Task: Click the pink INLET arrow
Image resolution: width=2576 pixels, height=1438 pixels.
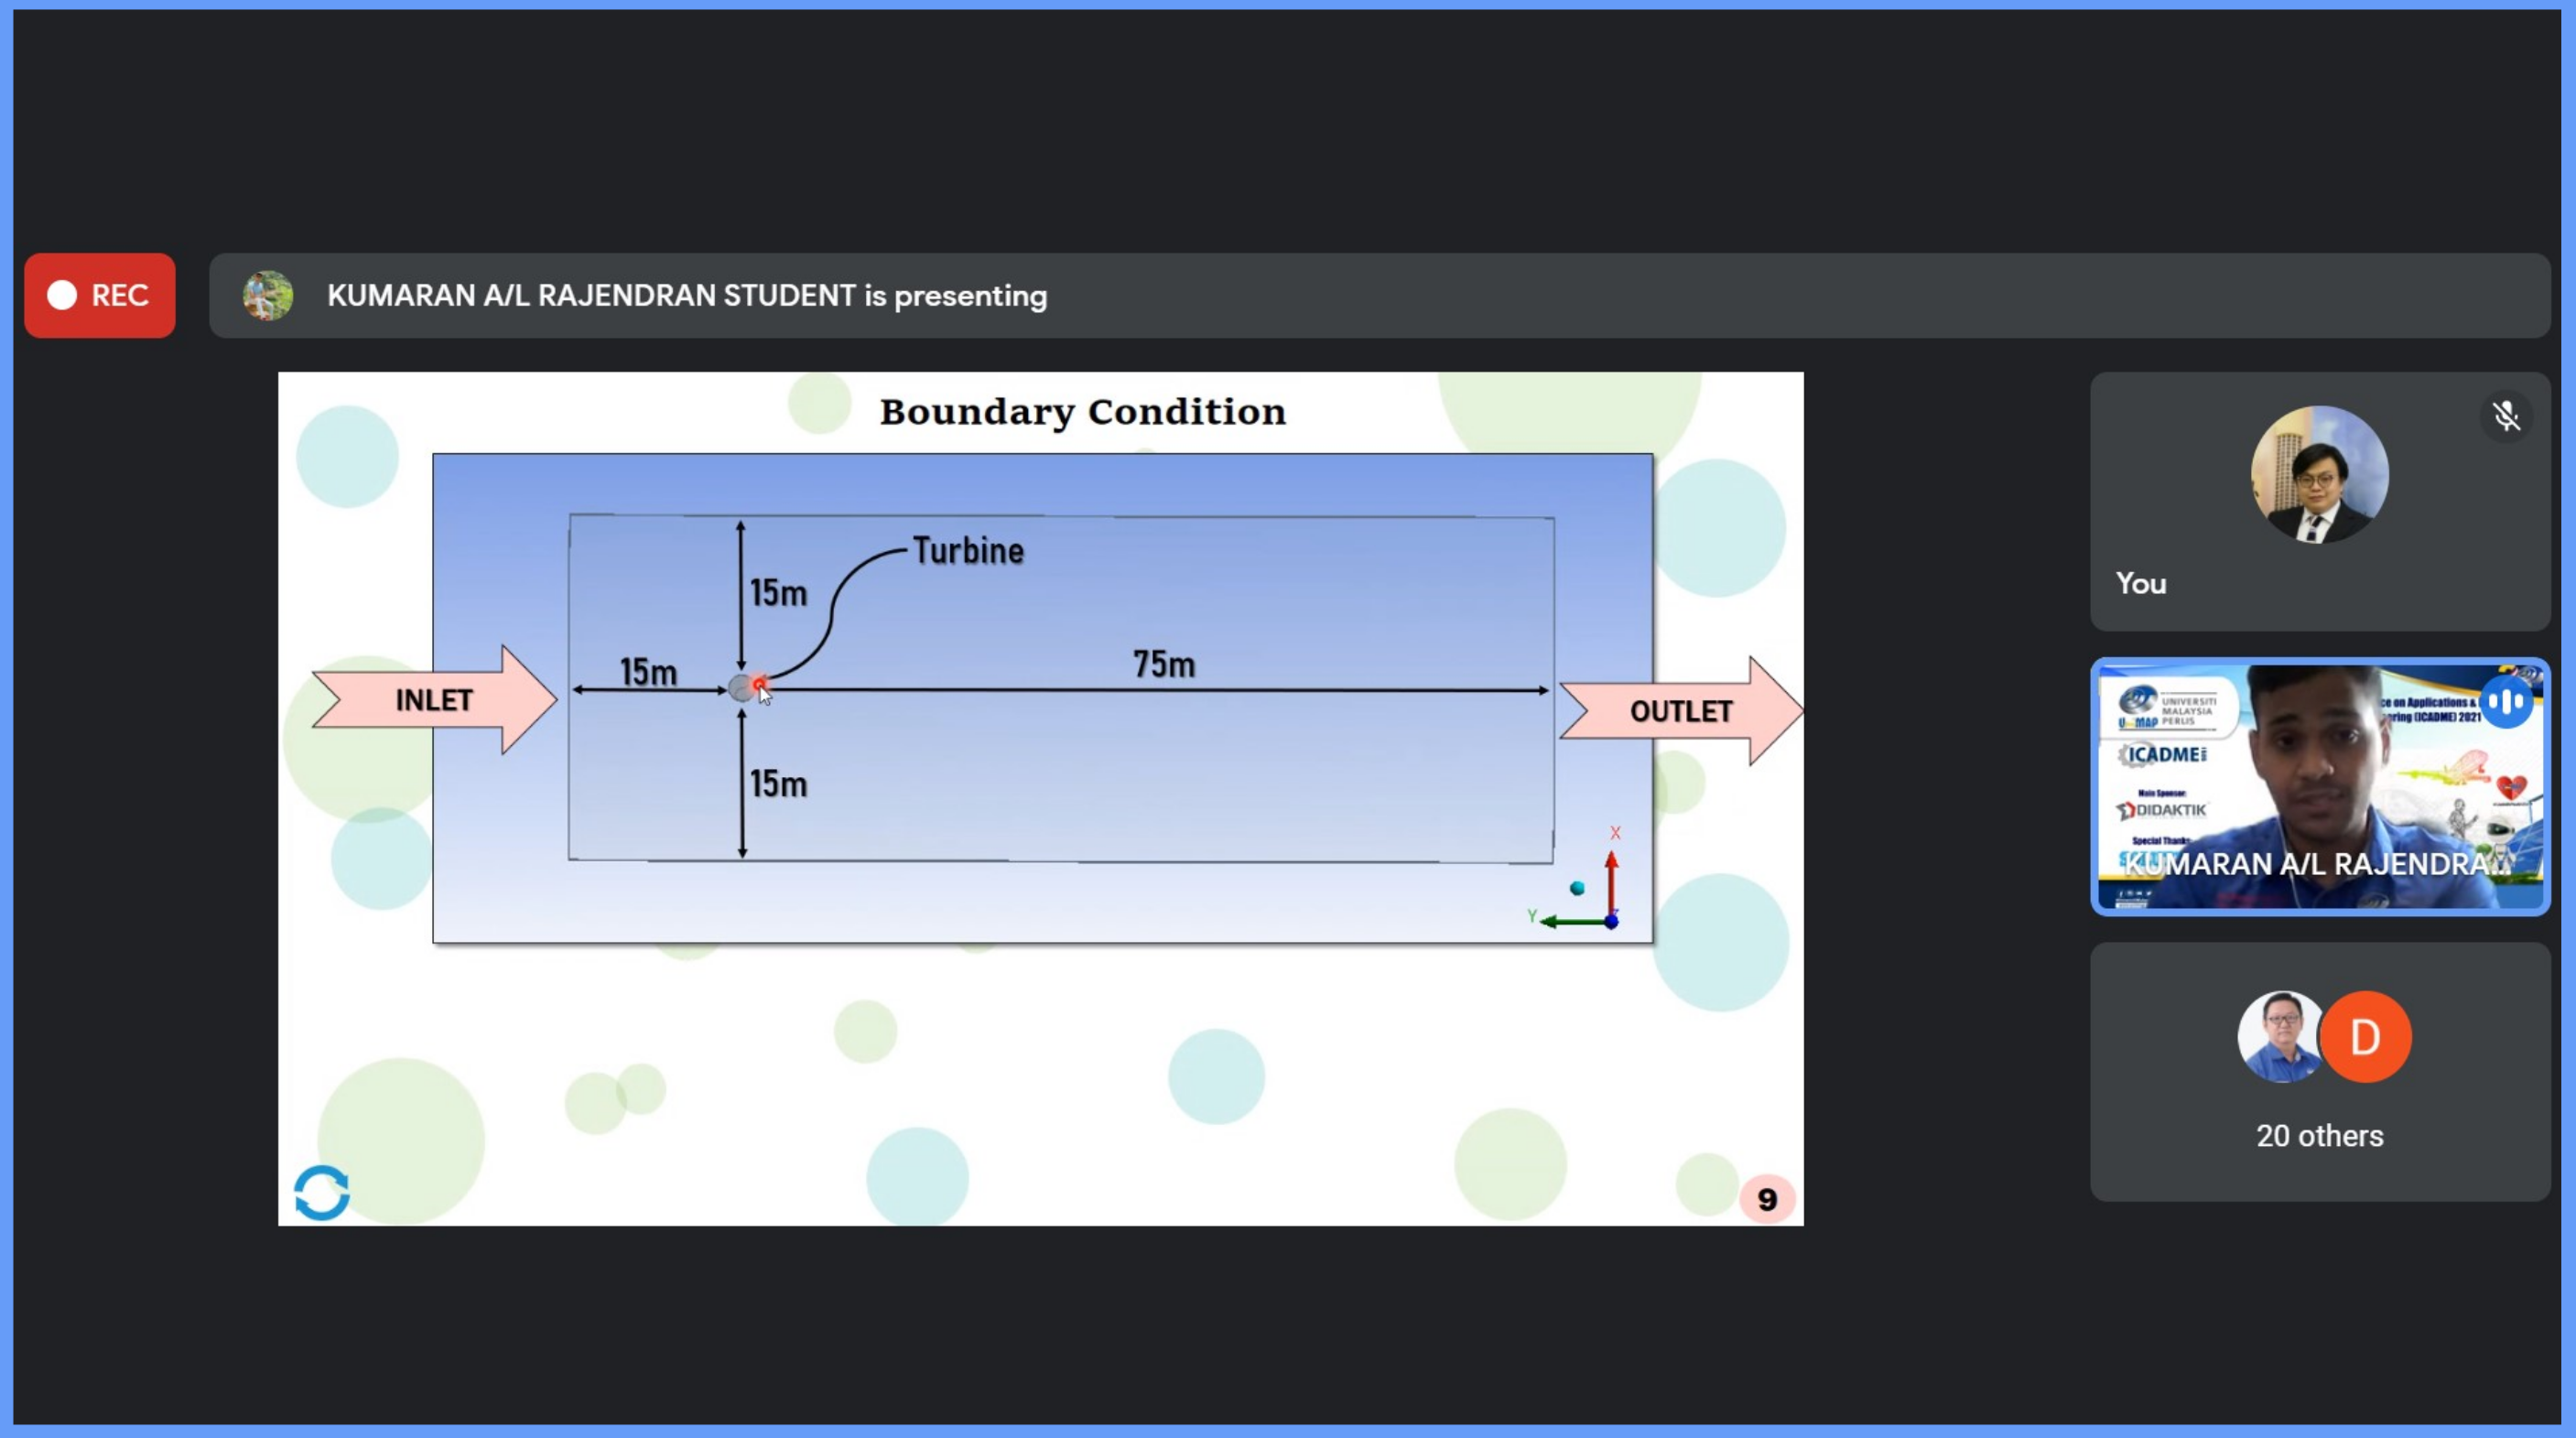Action: pos(434,700)
